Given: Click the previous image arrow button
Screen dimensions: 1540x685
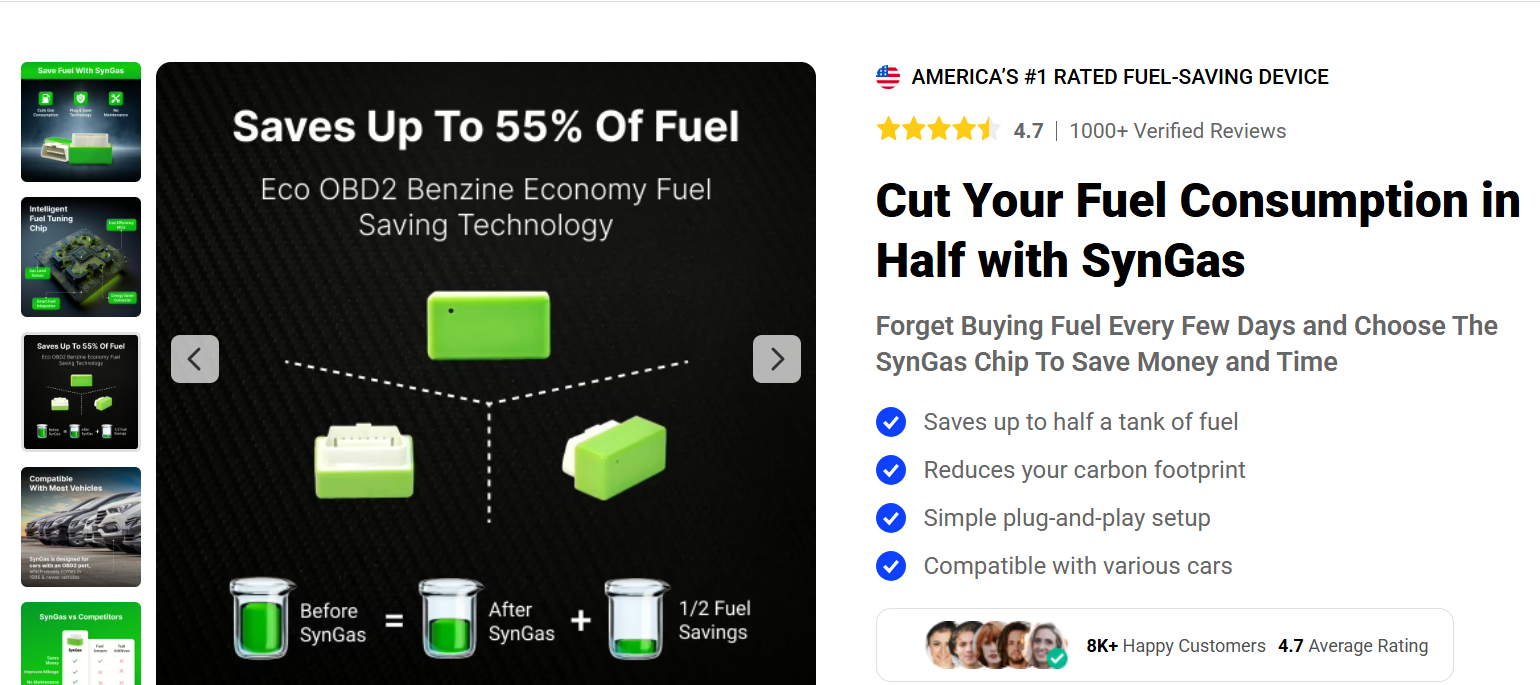Looking at the screenshot, I should [x=195, y=359].
